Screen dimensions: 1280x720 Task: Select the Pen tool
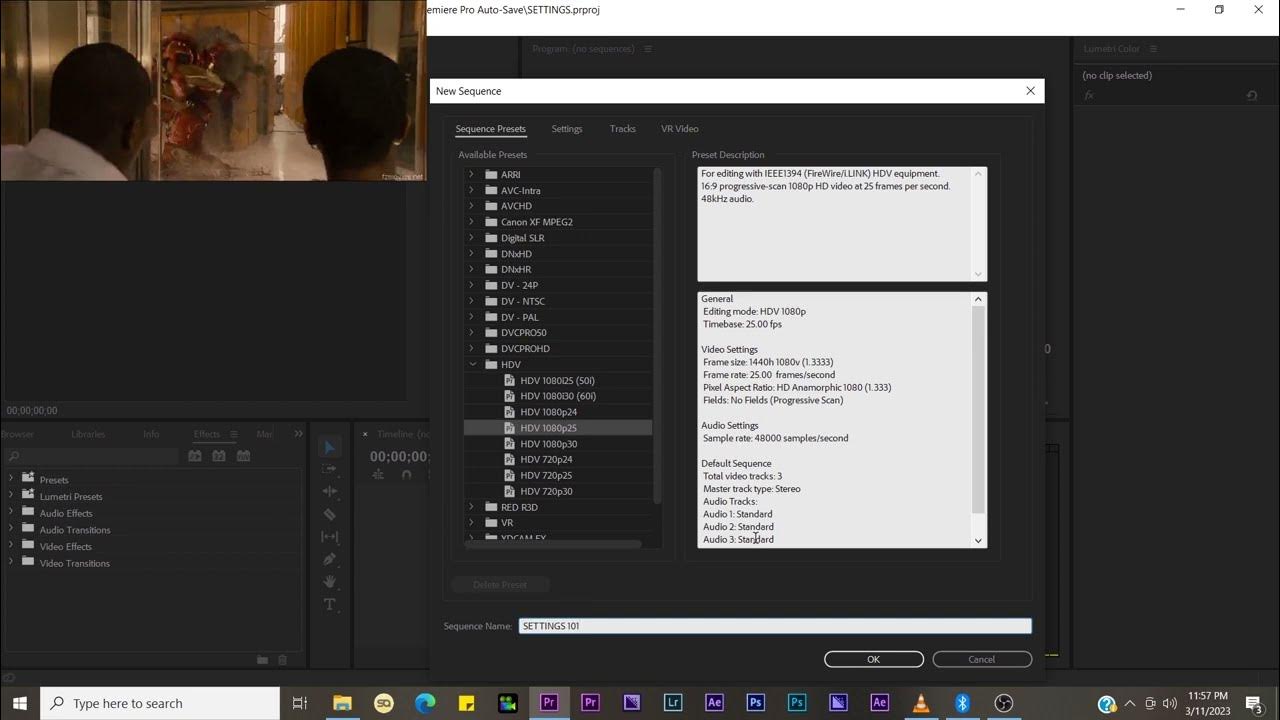(x=330, y=559)
